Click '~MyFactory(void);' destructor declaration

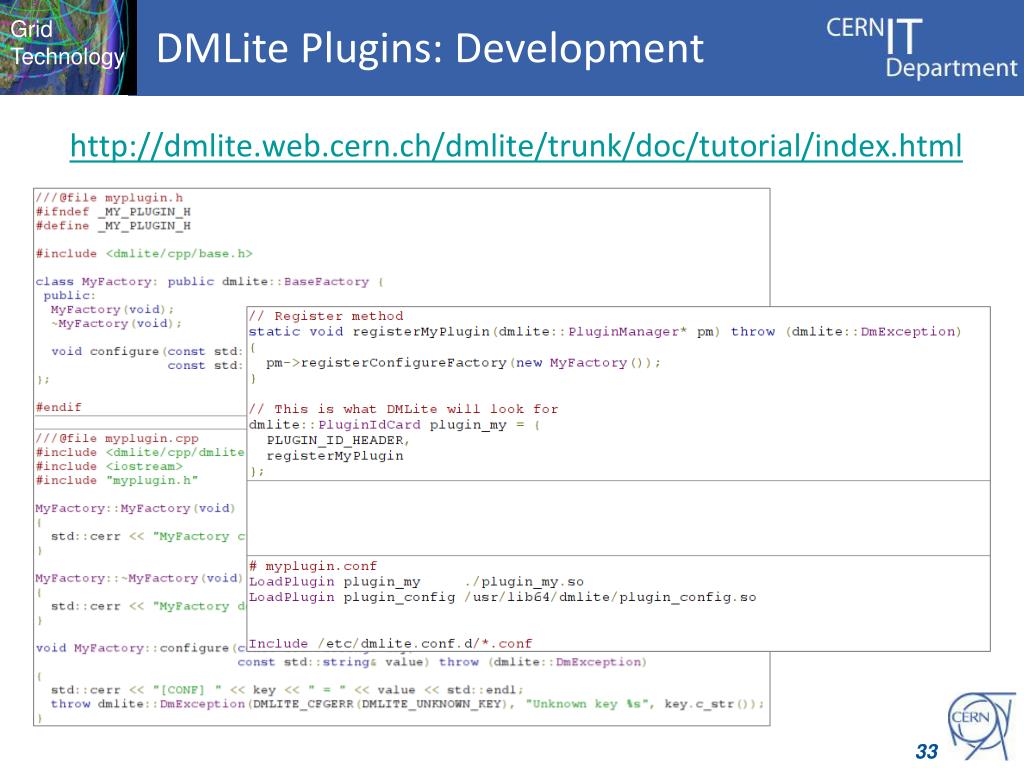(x=116, y=323)
